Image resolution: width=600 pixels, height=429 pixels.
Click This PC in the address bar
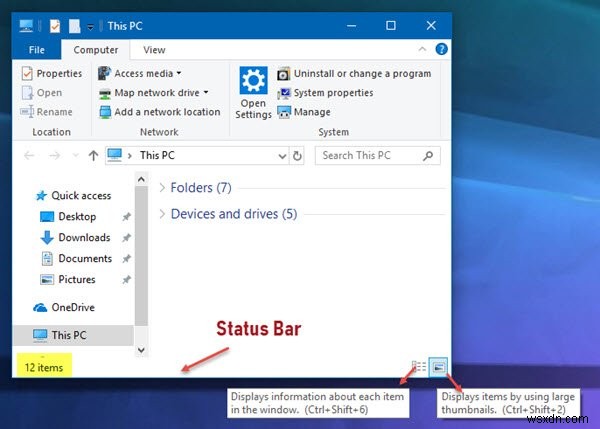[157, 155]
